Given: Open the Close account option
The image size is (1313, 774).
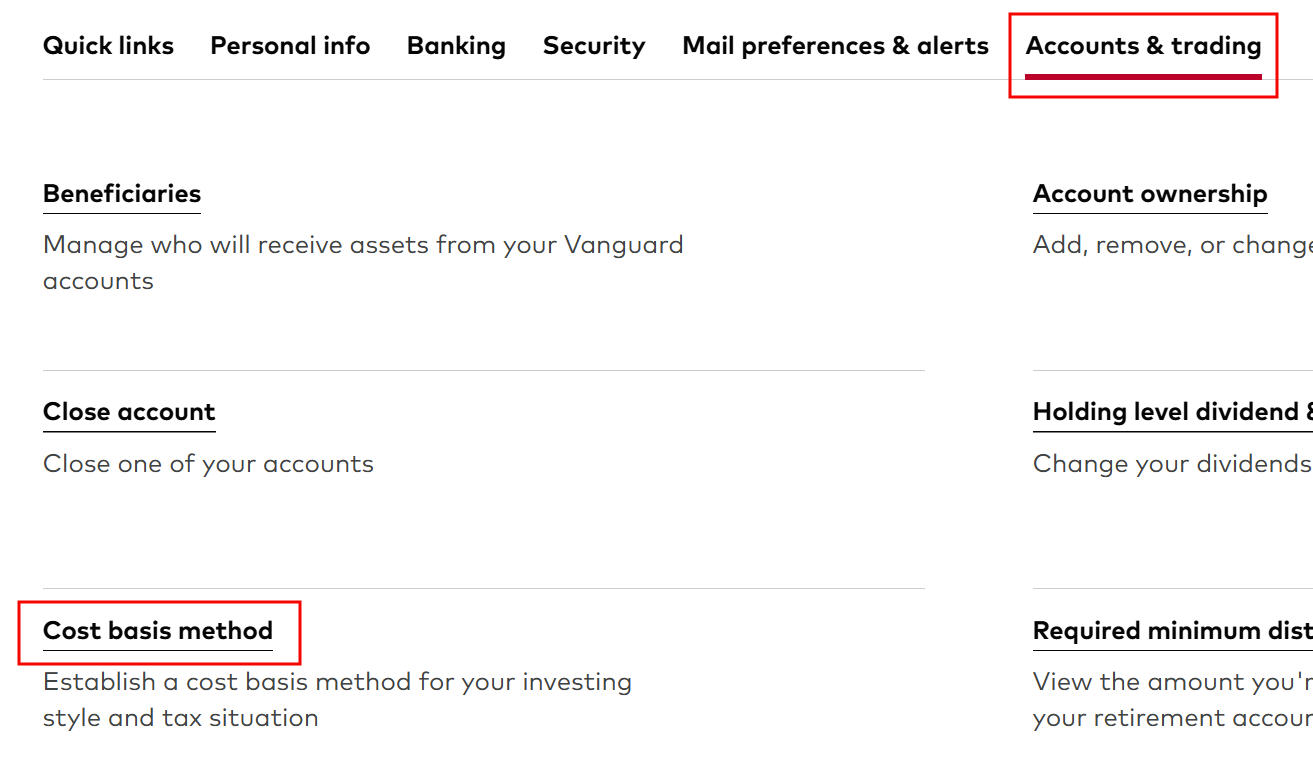Looking at the screenshot, I should click(x=128, y=411).
